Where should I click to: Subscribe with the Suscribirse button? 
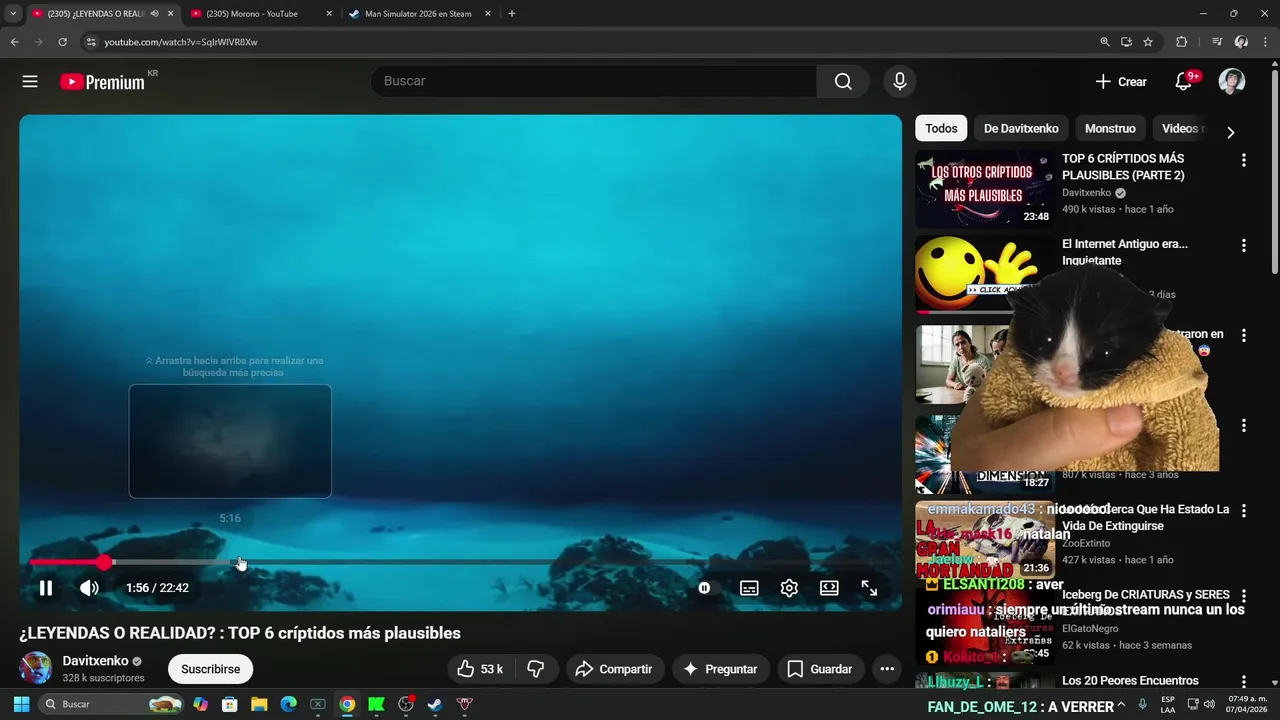click(x=210, y=669)
